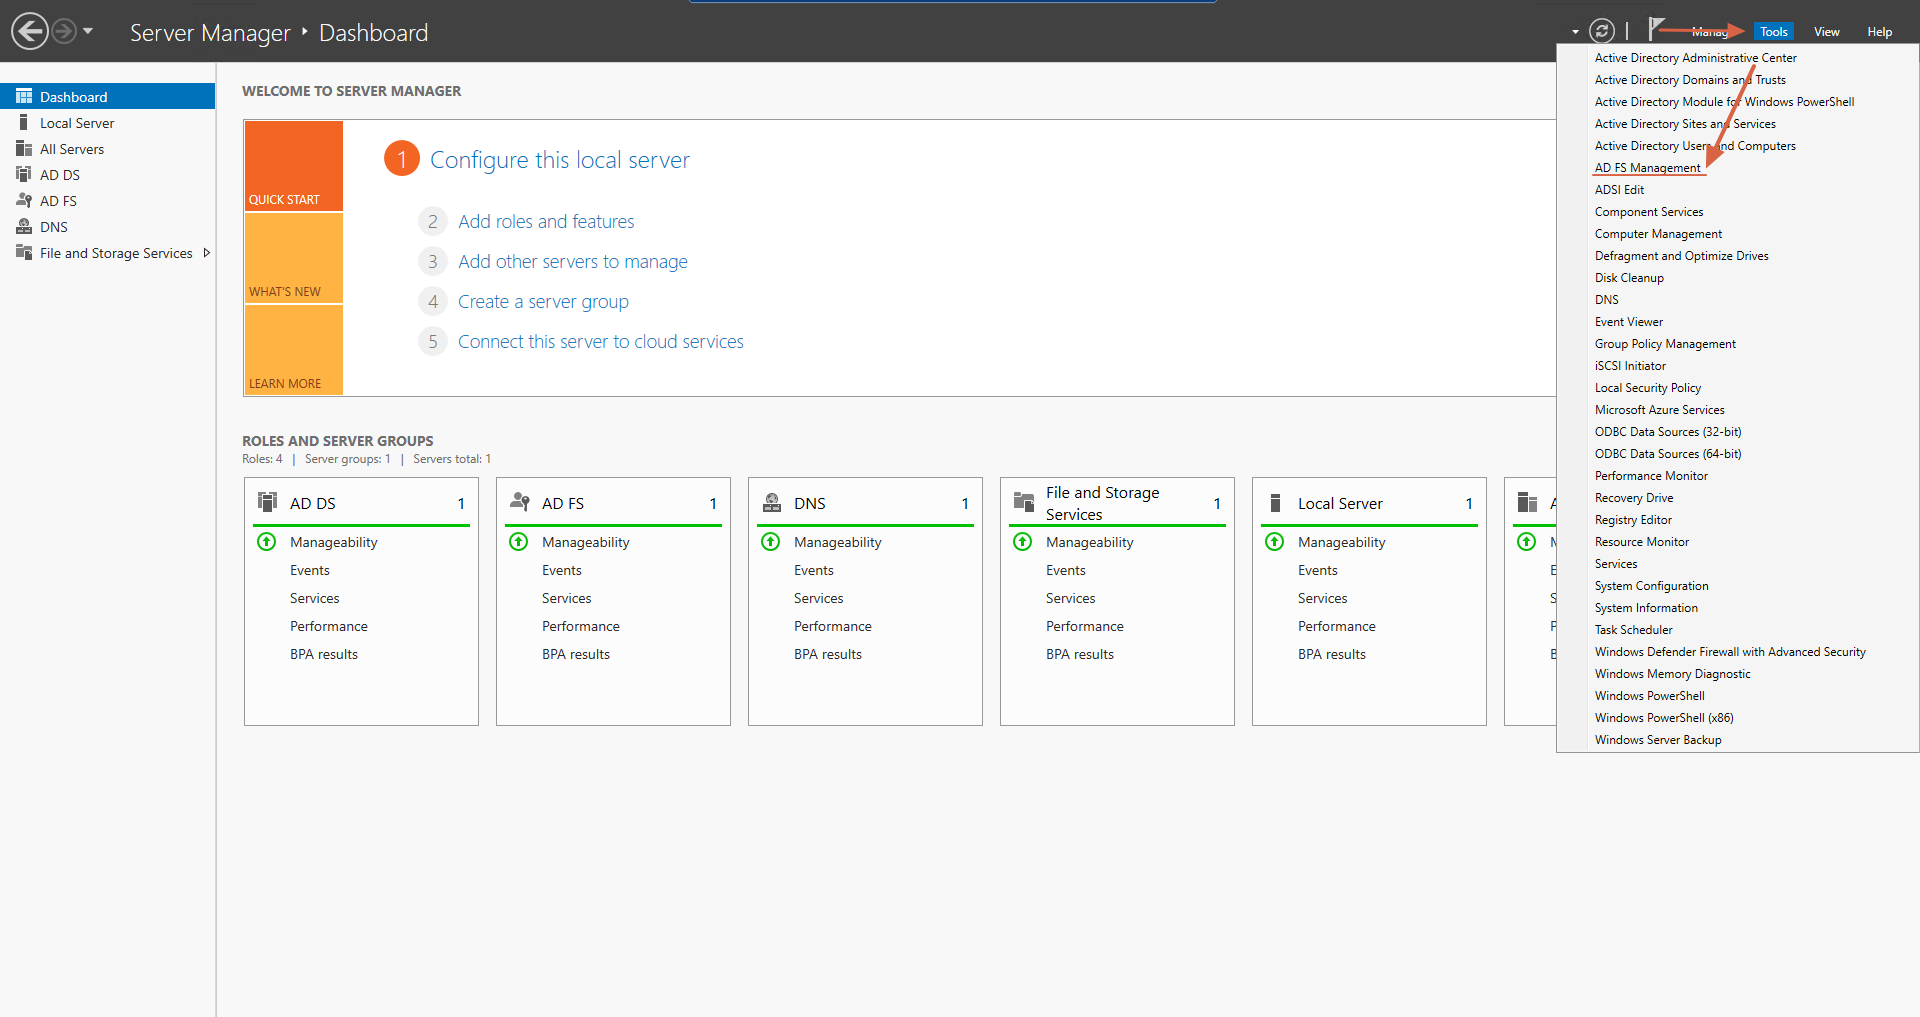Screen dimensions: 1920x1017
Task: Click the File and Storage Services tile icon
Action: point(1023,502)
